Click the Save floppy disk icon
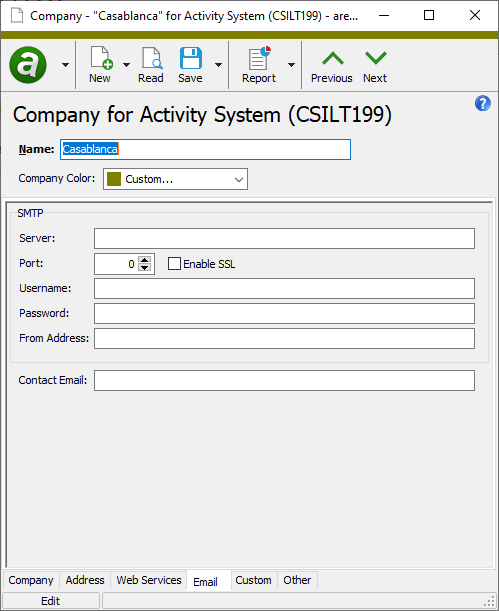This screenshot has height=611, width=499. click(190, 58)
